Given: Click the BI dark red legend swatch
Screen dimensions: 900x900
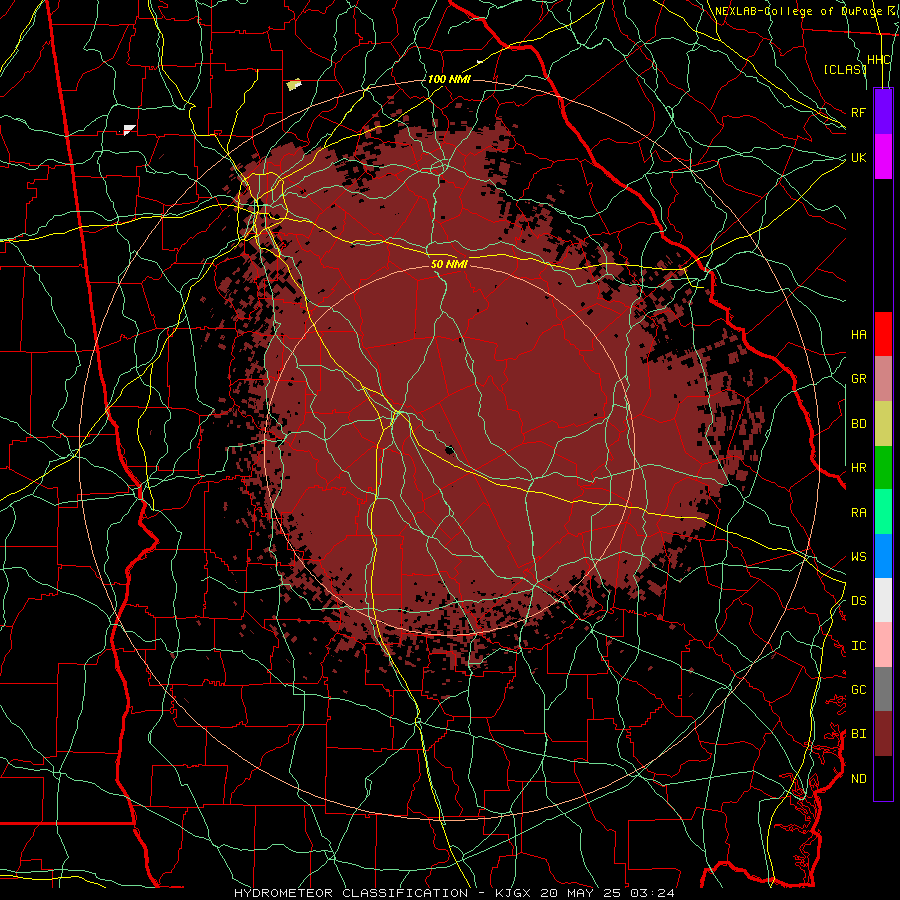Looking at the screenshot, I should 883,734.
